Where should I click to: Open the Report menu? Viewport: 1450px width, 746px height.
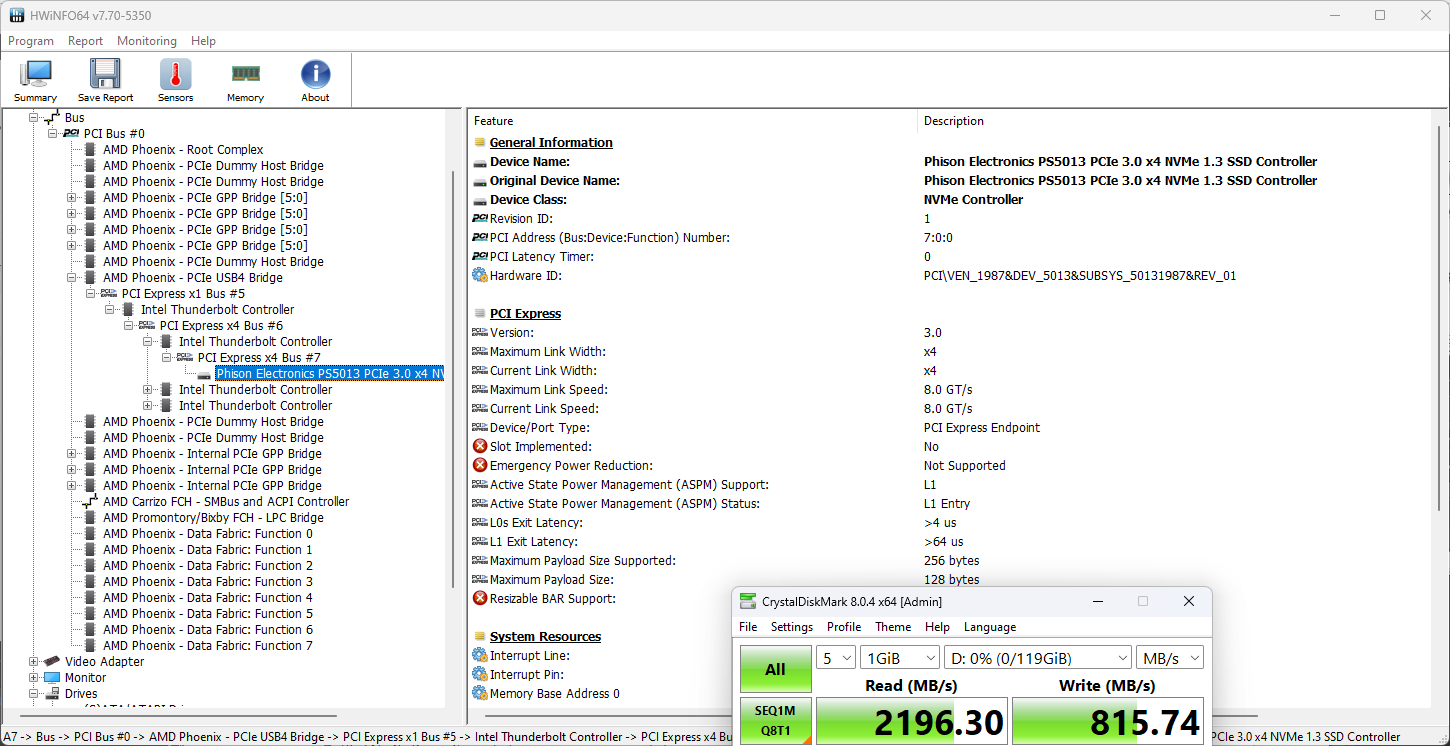(x=85, y=41)
